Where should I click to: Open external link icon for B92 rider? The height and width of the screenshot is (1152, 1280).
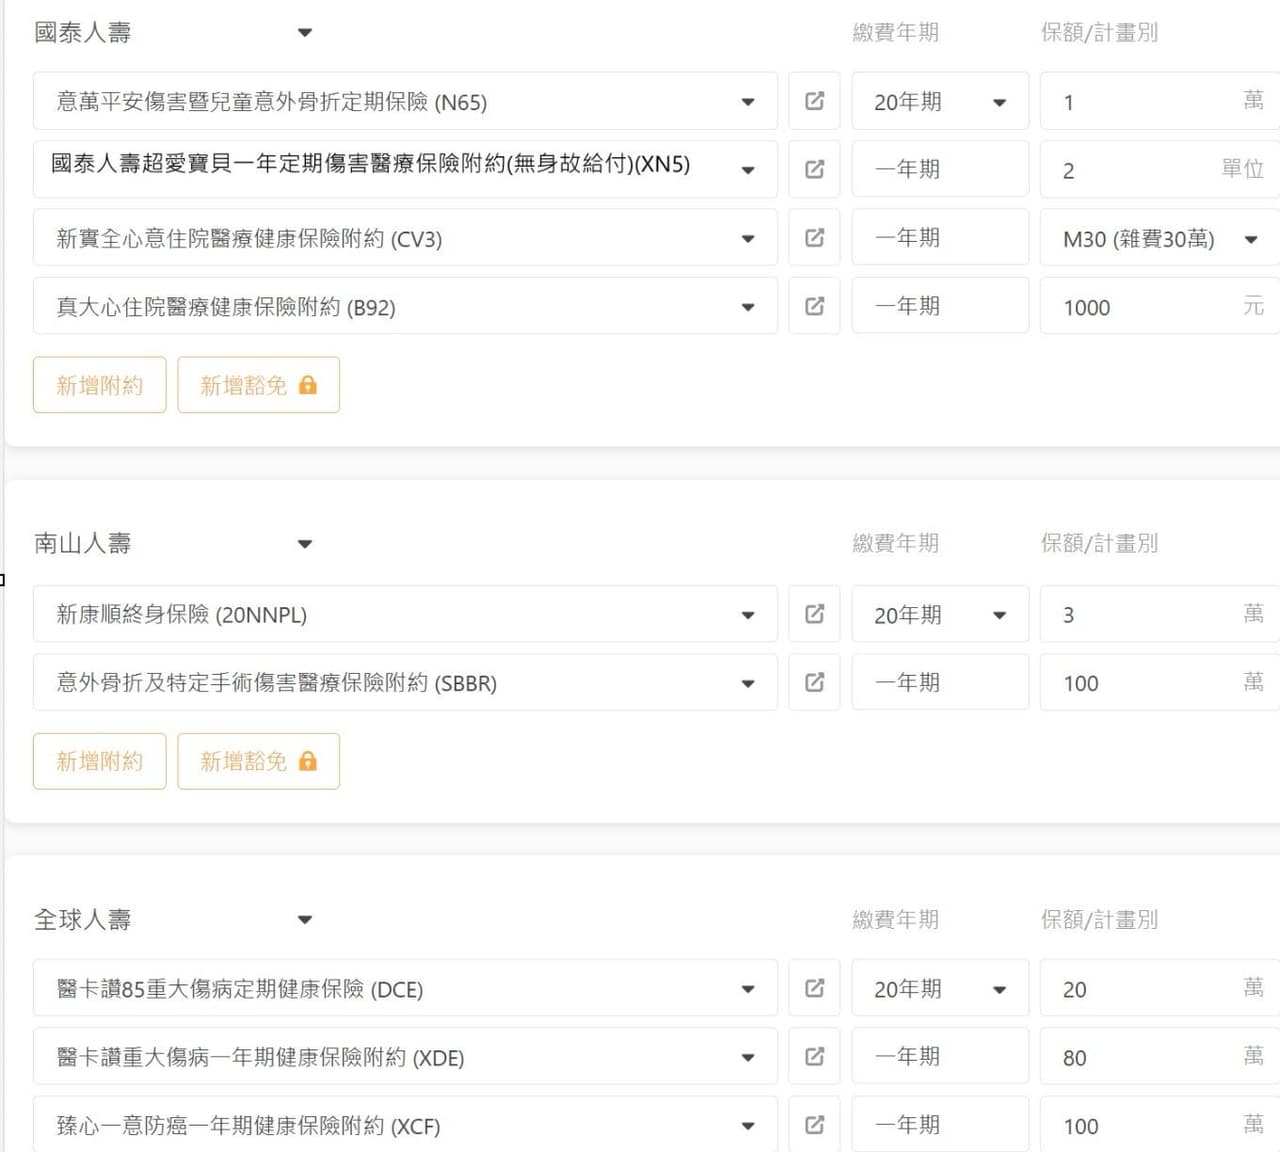(814, 306)
